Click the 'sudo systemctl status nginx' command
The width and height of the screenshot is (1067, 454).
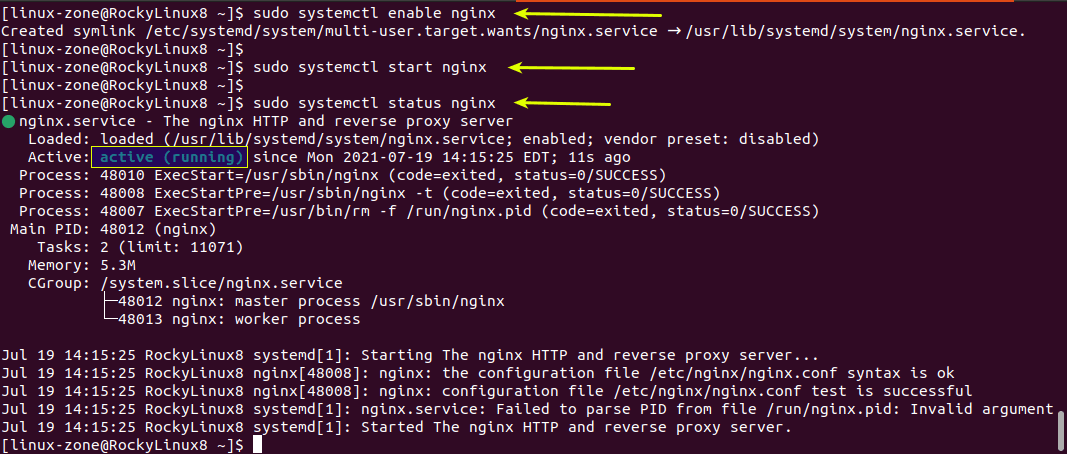click(x=374, y=103)
